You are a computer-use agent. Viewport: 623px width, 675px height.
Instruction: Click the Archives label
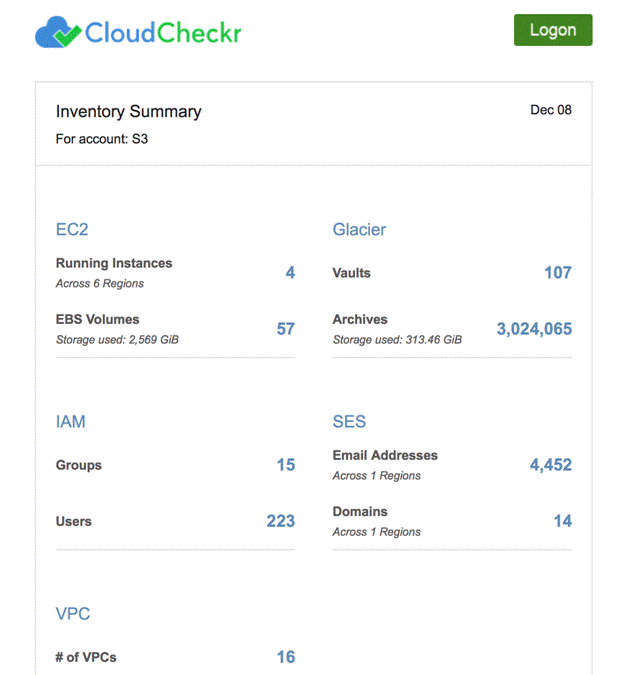tap(360, 319)
